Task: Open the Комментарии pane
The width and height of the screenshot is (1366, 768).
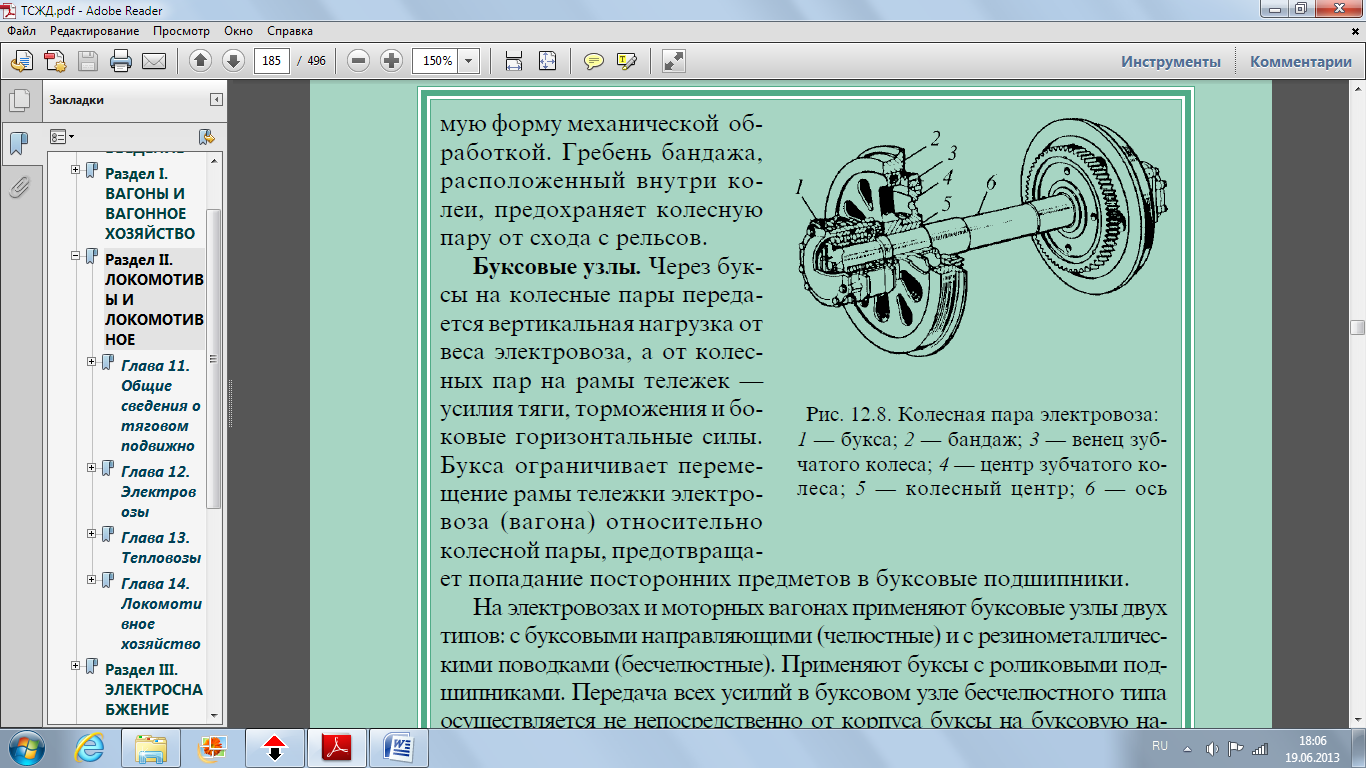Action: coord(1301,61)
